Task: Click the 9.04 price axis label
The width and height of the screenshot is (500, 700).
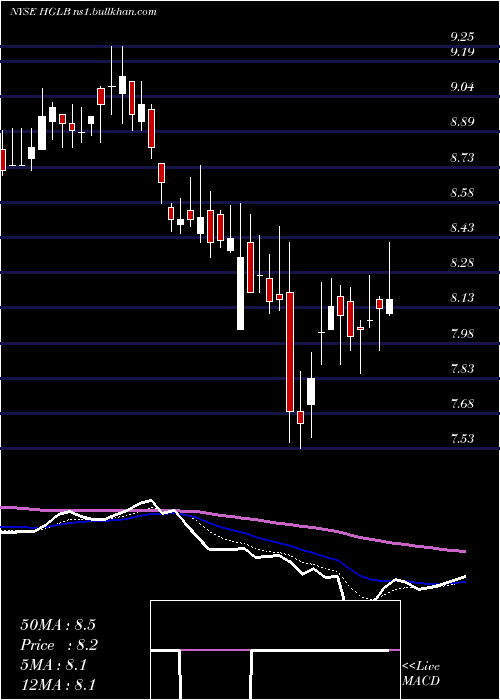Action: [x=462, y=87]
